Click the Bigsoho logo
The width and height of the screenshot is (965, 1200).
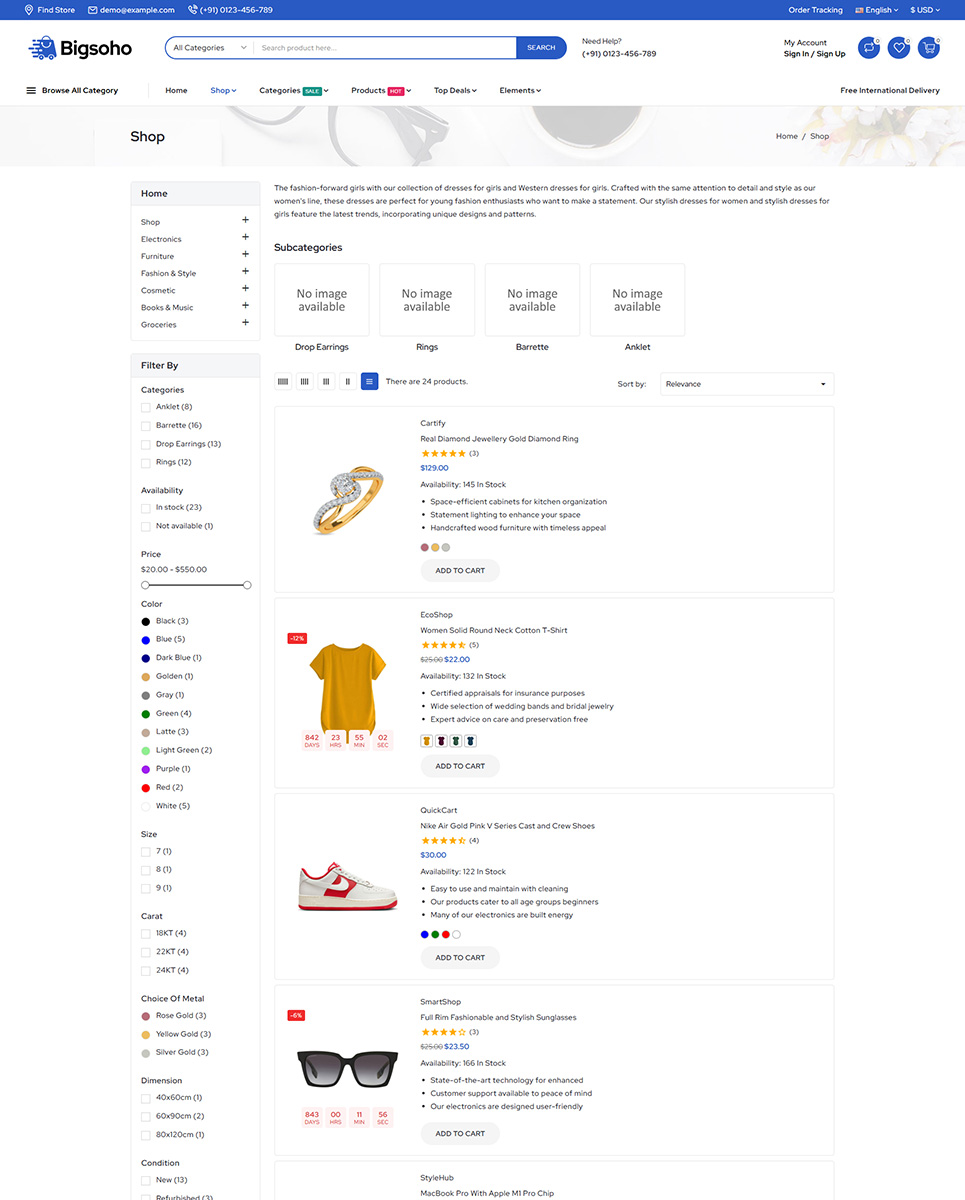(80, 47)
